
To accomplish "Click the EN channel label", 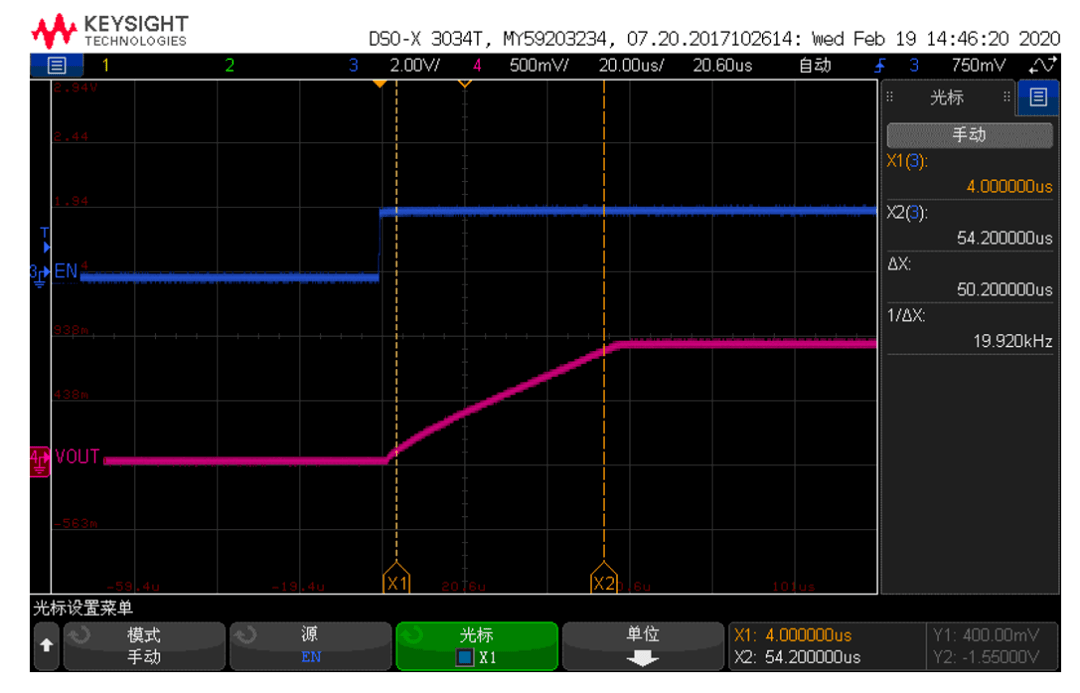I will (x=65, y=271).
